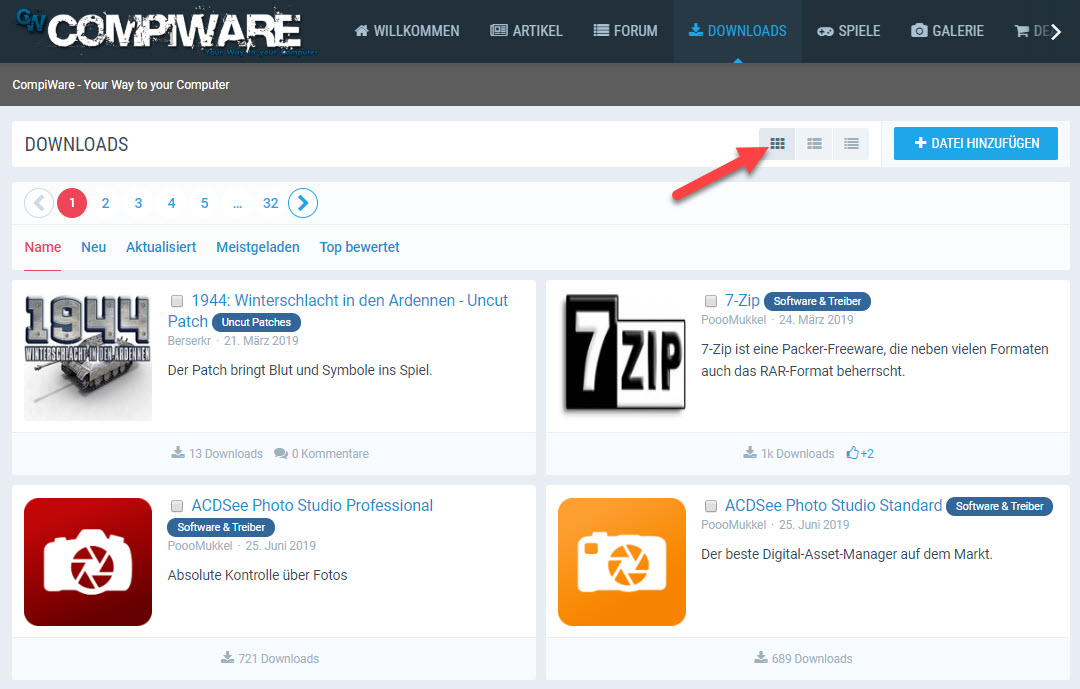
Task: Click Software & Treiber label under ACDSee Professional
Action: click(221, 527)
